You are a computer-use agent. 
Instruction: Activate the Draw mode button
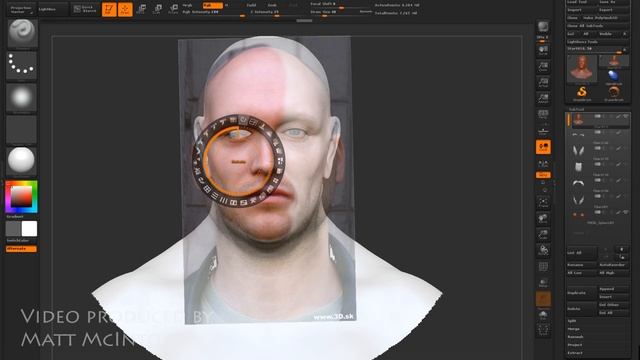click(x=125, y=9)
